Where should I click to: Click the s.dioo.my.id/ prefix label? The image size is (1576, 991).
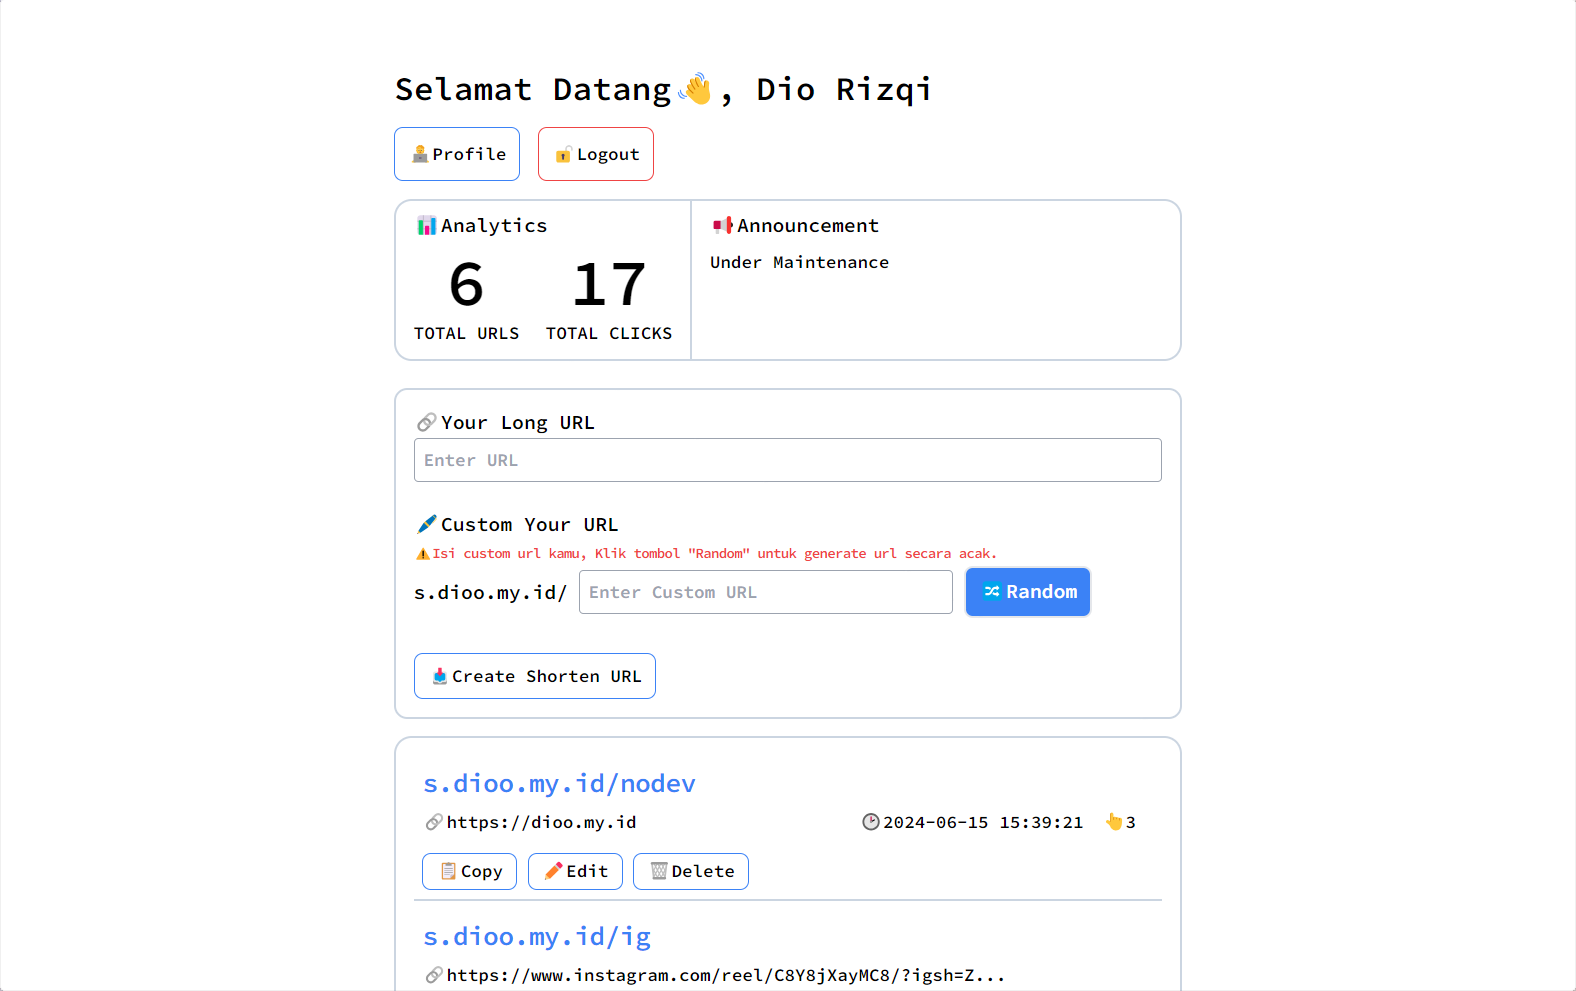490,592
